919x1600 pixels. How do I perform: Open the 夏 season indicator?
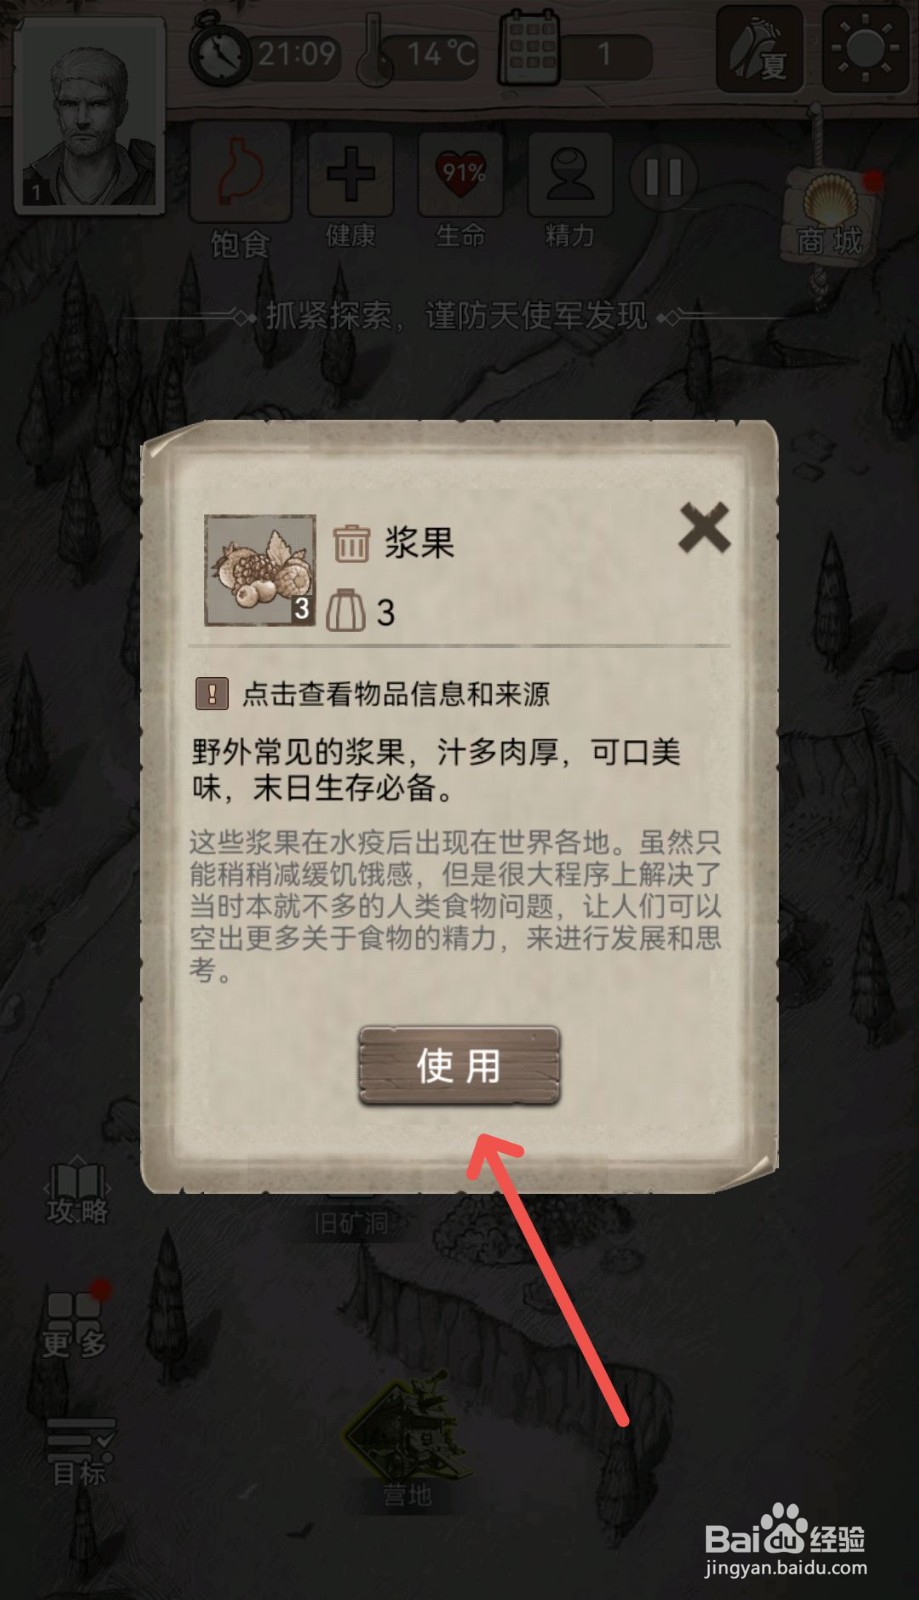click(x=759, y=48)
